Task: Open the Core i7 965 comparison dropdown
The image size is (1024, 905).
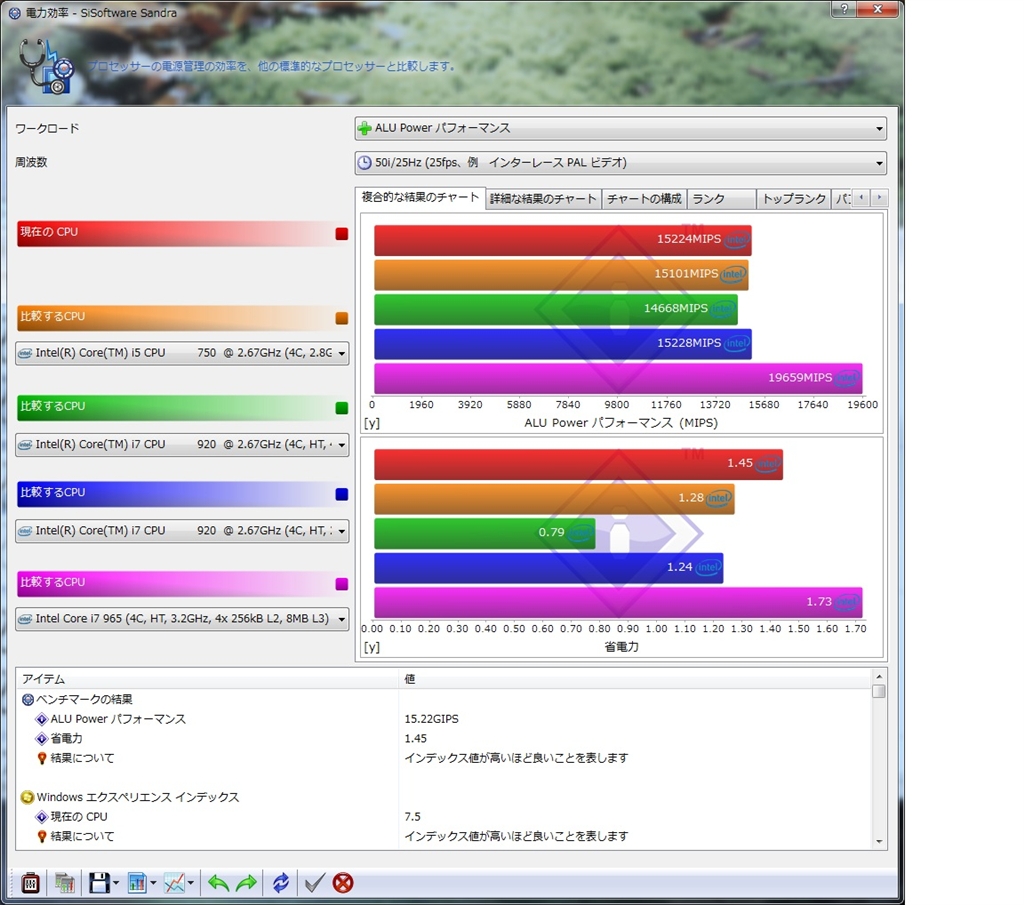Action: pyautogui.click(x=182, y=618)
